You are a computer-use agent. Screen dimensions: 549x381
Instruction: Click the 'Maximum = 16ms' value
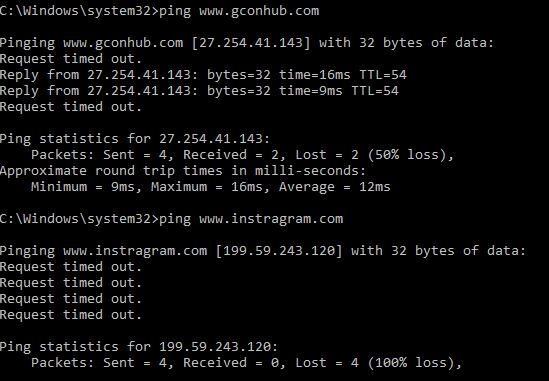[x=207, y=187]
